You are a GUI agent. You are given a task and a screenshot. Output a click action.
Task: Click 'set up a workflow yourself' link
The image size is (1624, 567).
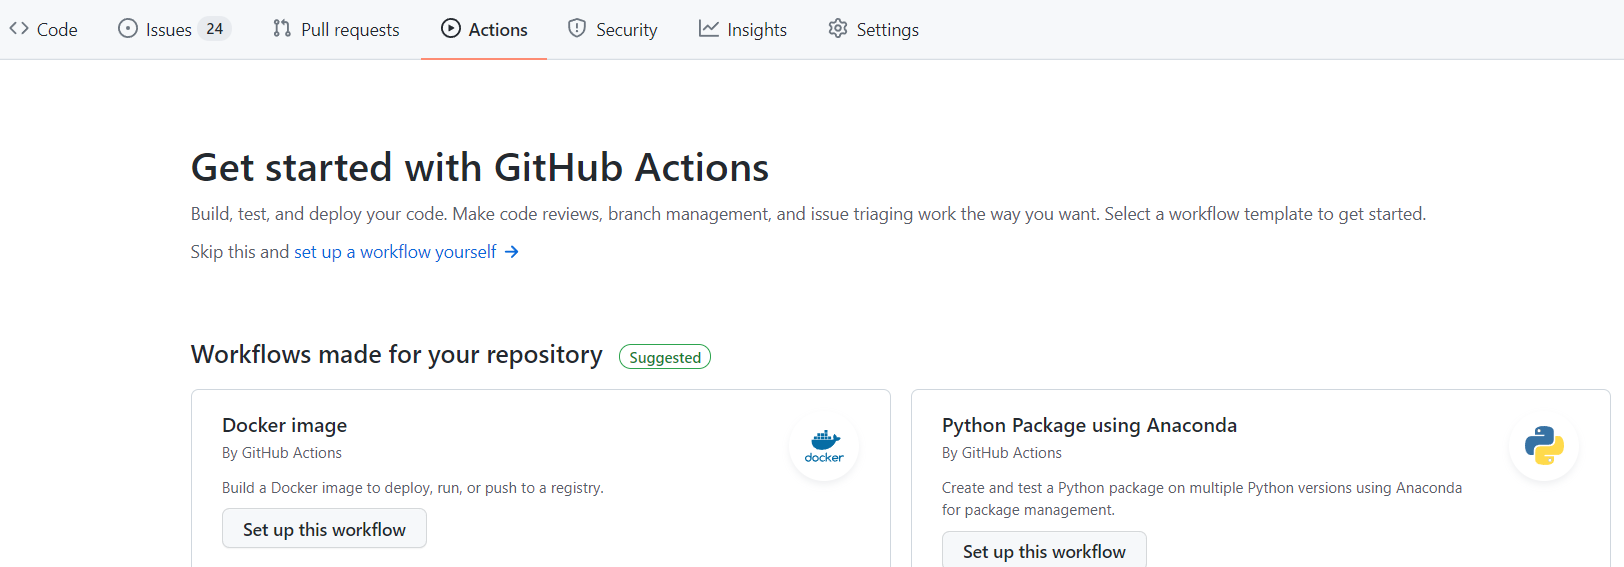pos(395,252)
